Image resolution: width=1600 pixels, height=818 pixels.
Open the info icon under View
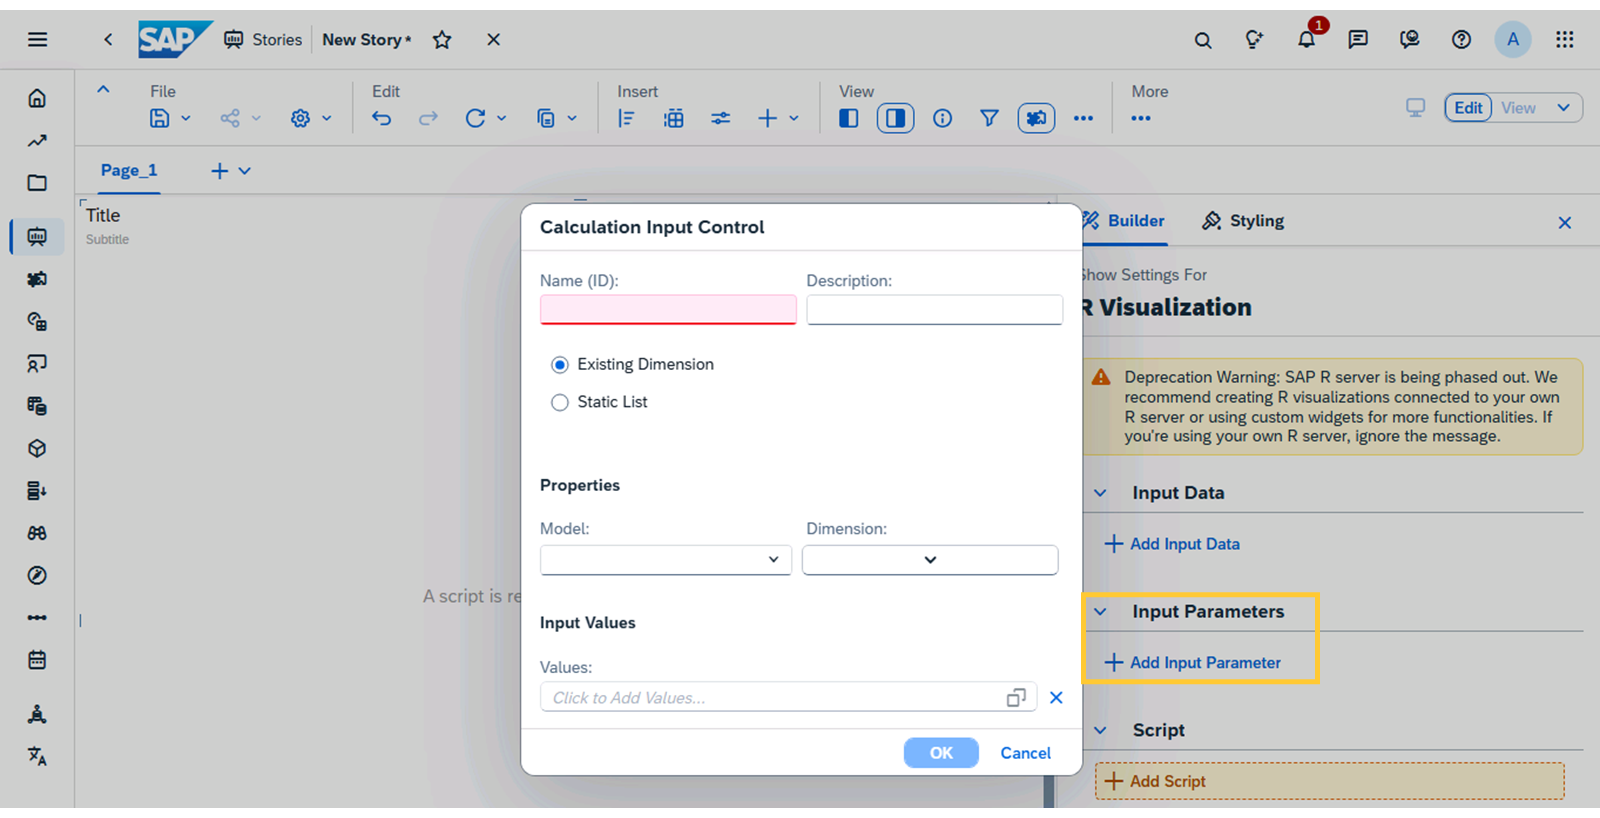[942, 118]
